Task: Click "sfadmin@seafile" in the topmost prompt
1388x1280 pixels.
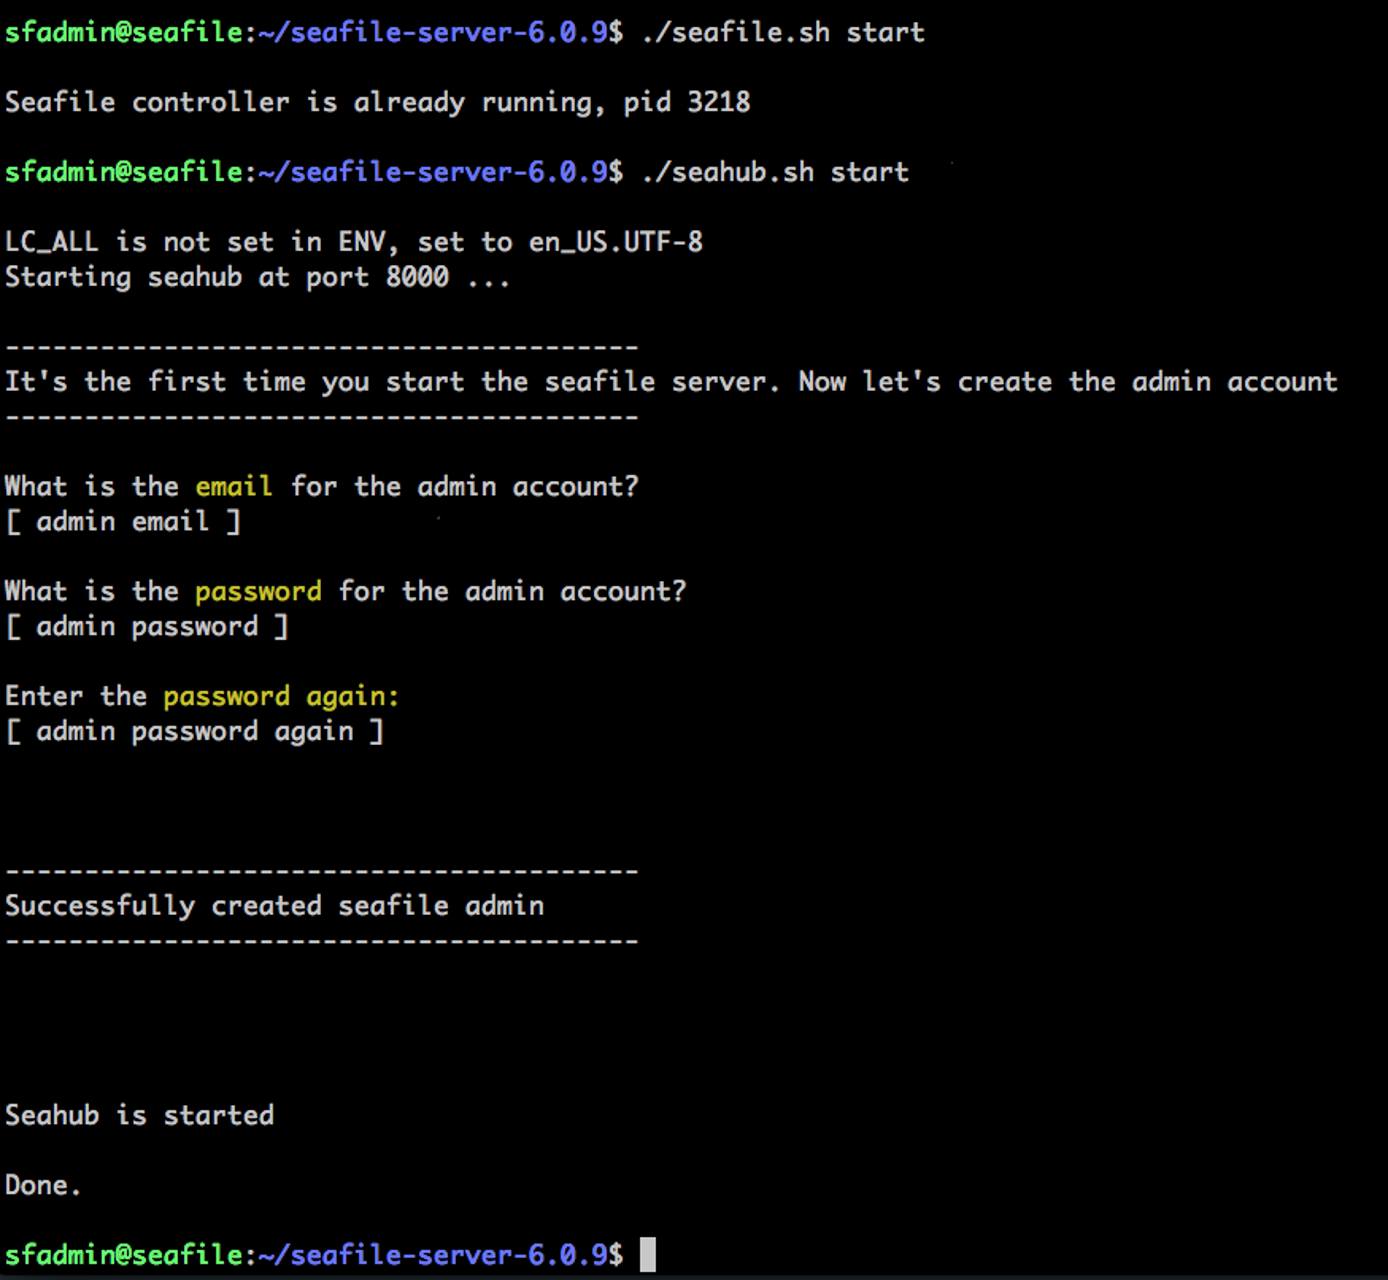Action: click(123, 32)
